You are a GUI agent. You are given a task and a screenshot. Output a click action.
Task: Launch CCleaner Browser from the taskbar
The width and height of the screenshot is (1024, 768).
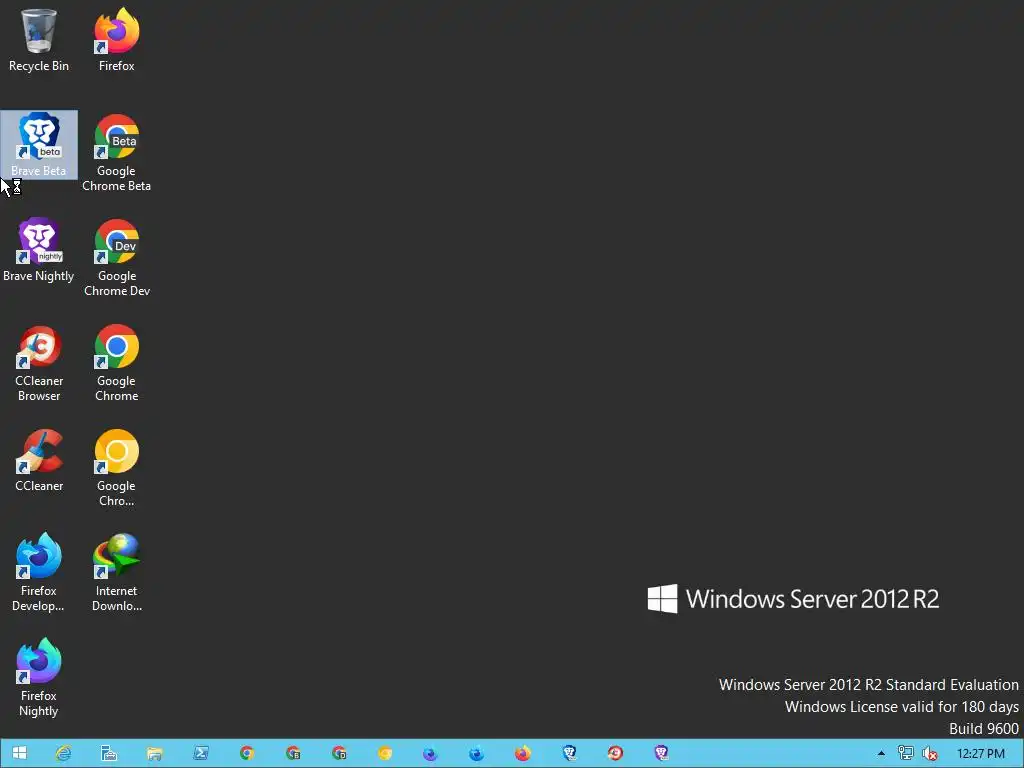click(615, 753)
